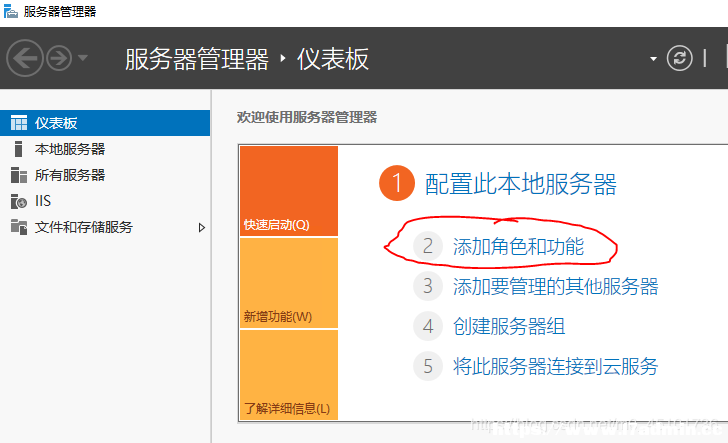Click the 本地服务器 server icon

[x=18, y=149]
